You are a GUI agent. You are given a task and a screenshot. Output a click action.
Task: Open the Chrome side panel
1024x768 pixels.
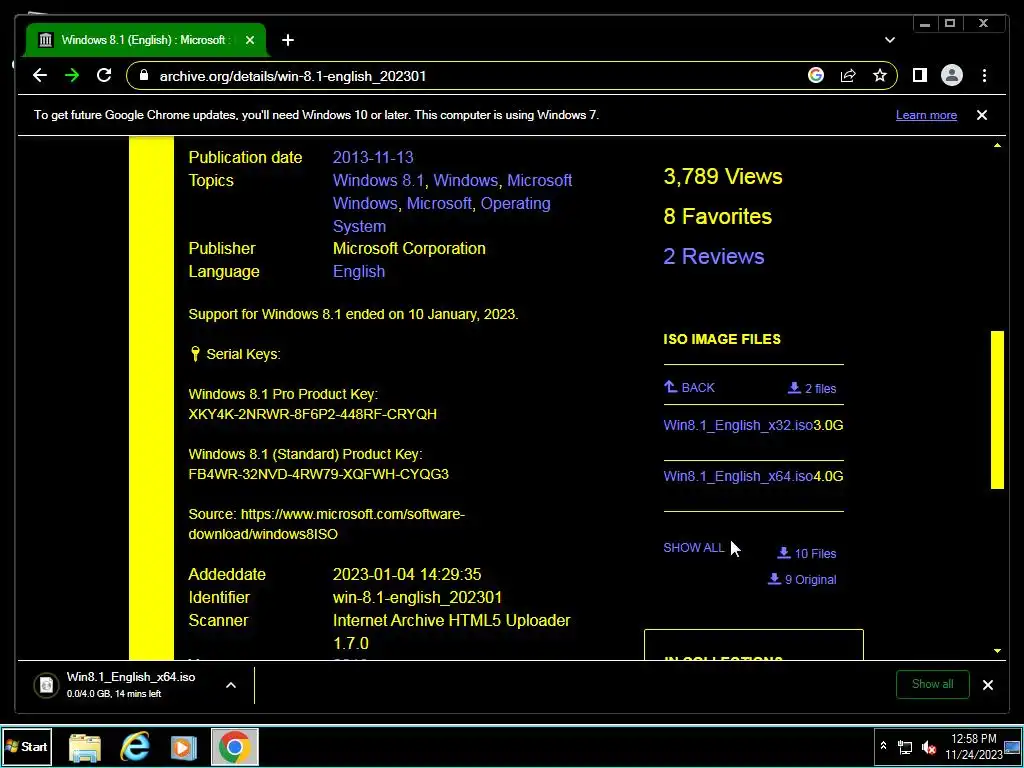click(920, 76)
